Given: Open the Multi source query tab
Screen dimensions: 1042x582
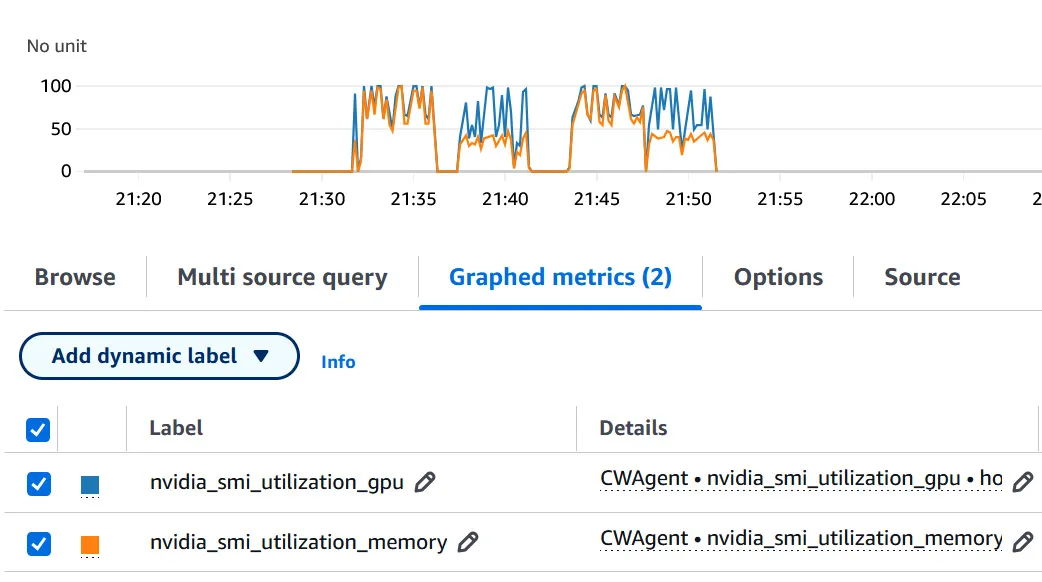Looking at the screenshot, I should pos(281,277).
